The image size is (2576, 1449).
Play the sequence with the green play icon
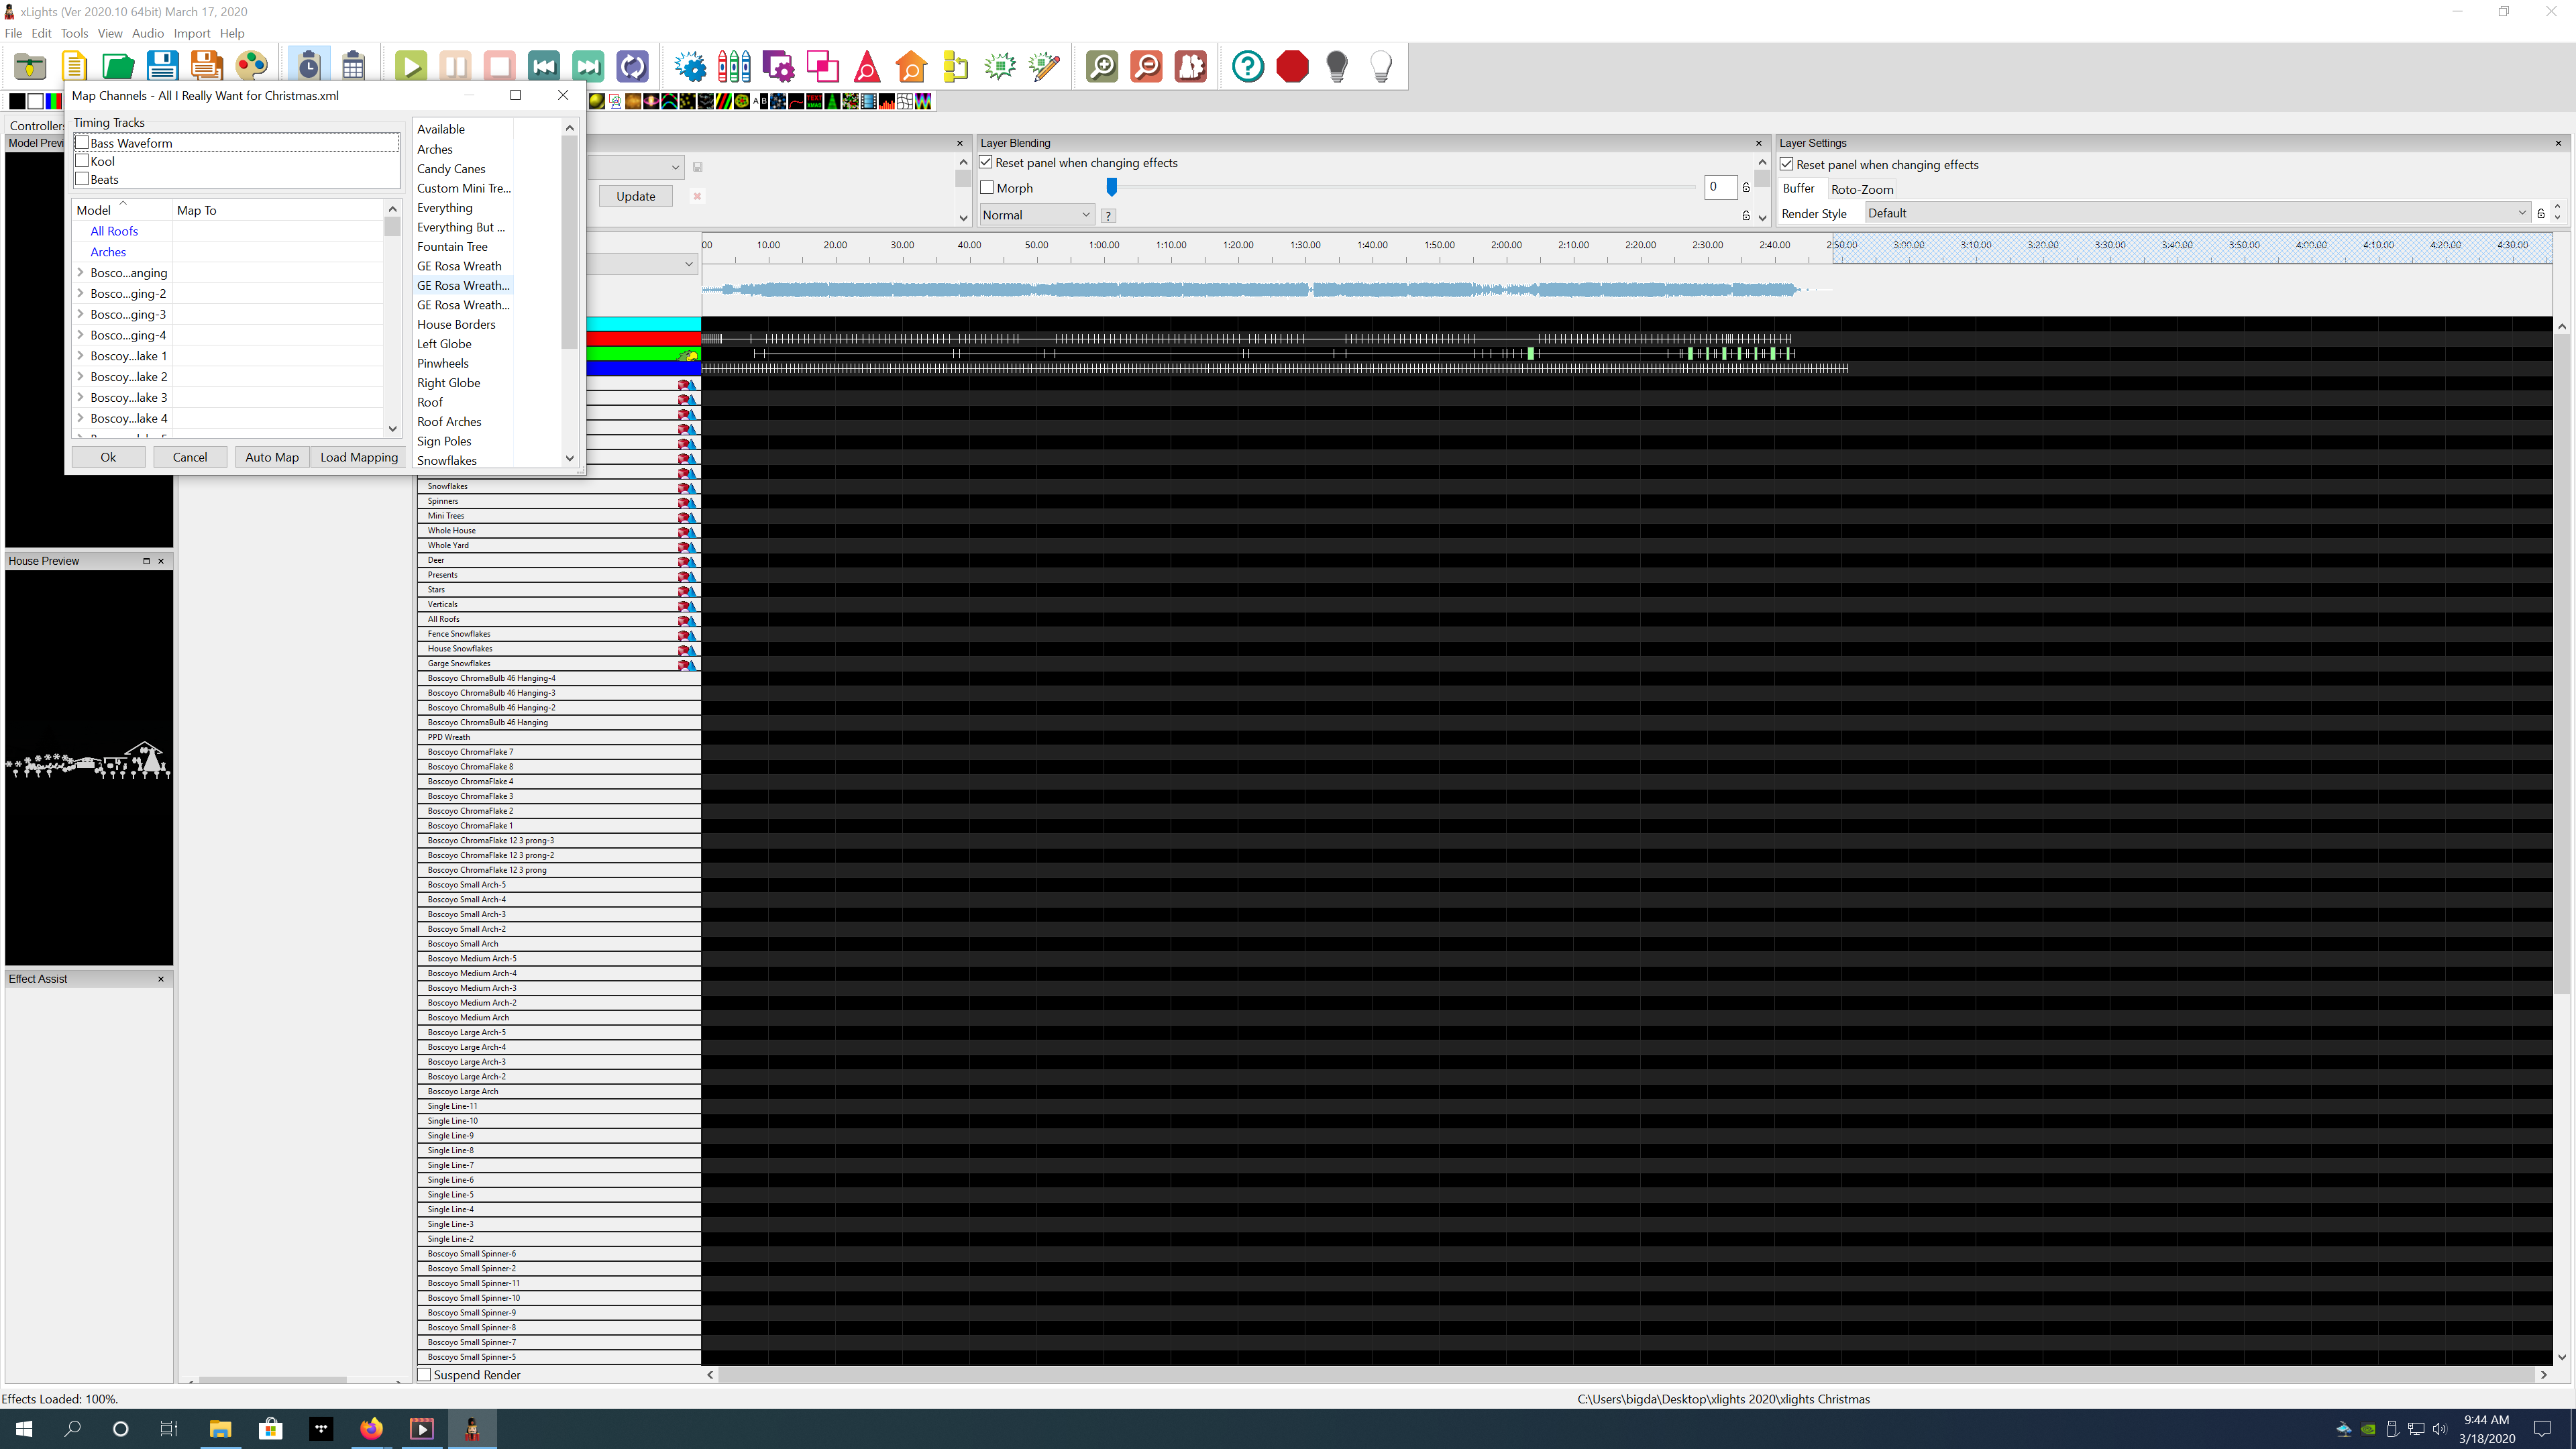point(411,66)
